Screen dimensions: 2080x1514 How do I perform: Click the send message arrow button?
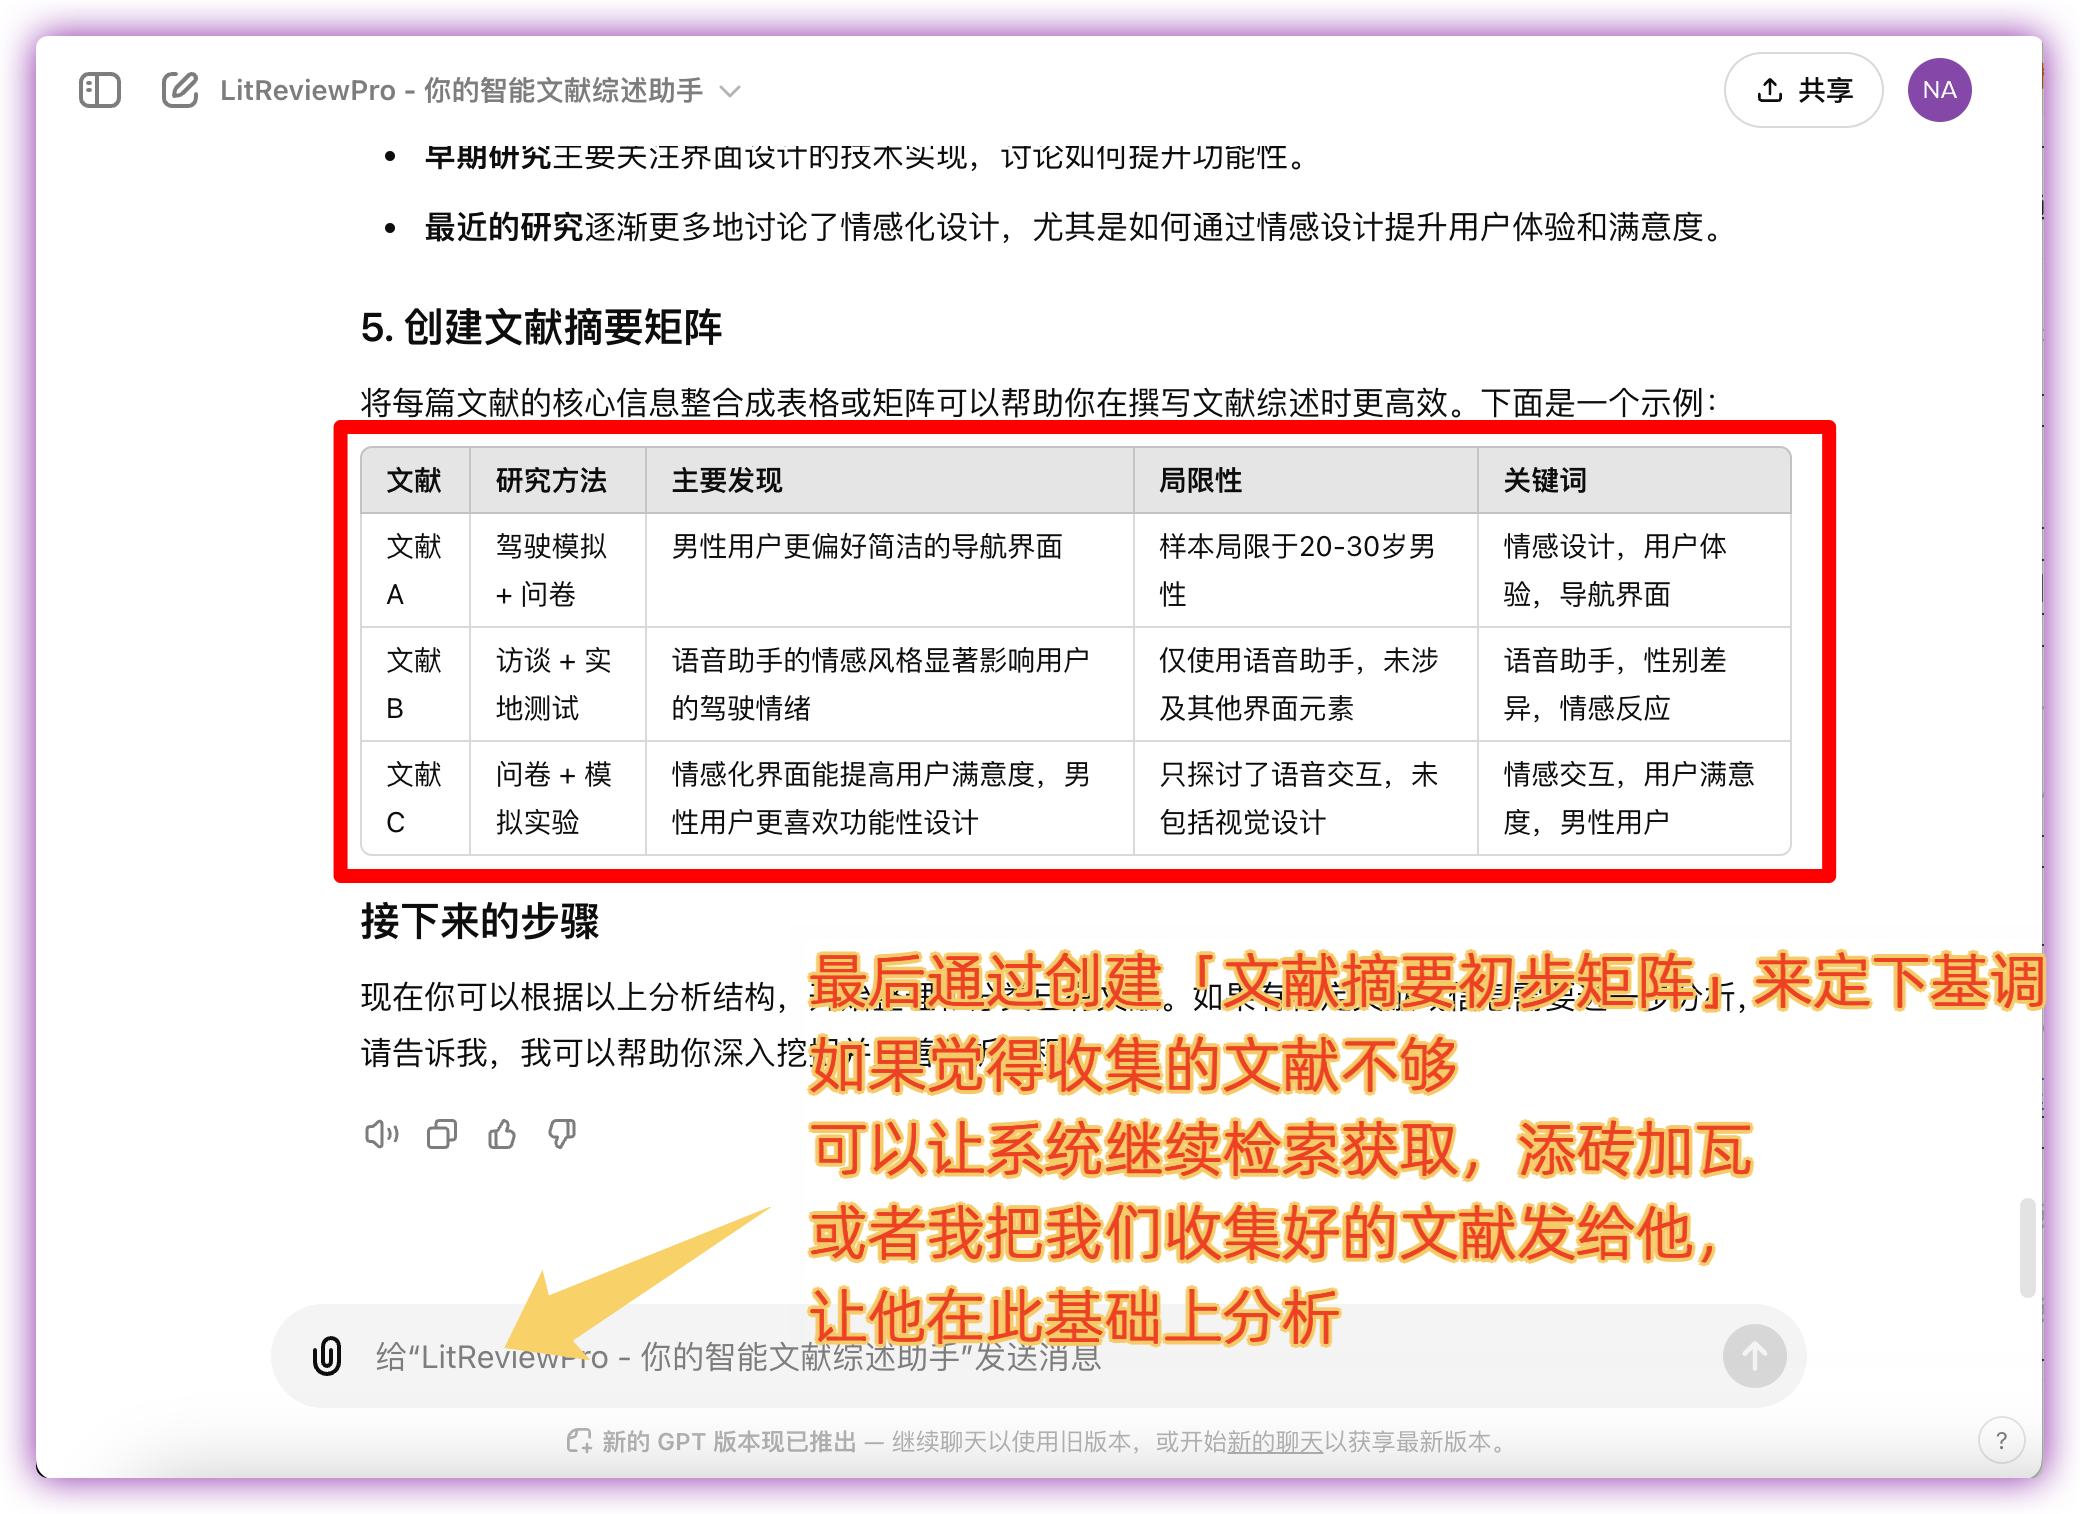(1754, 1356)
